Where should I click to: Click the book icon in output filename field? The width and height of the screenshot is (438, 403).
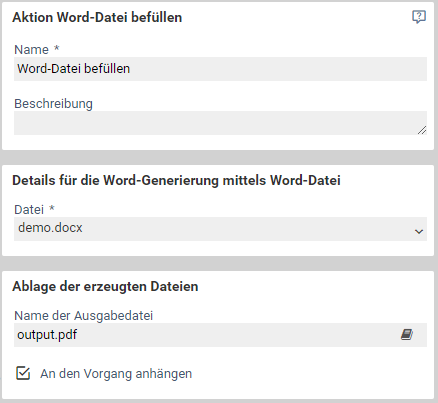pos(407,334)
